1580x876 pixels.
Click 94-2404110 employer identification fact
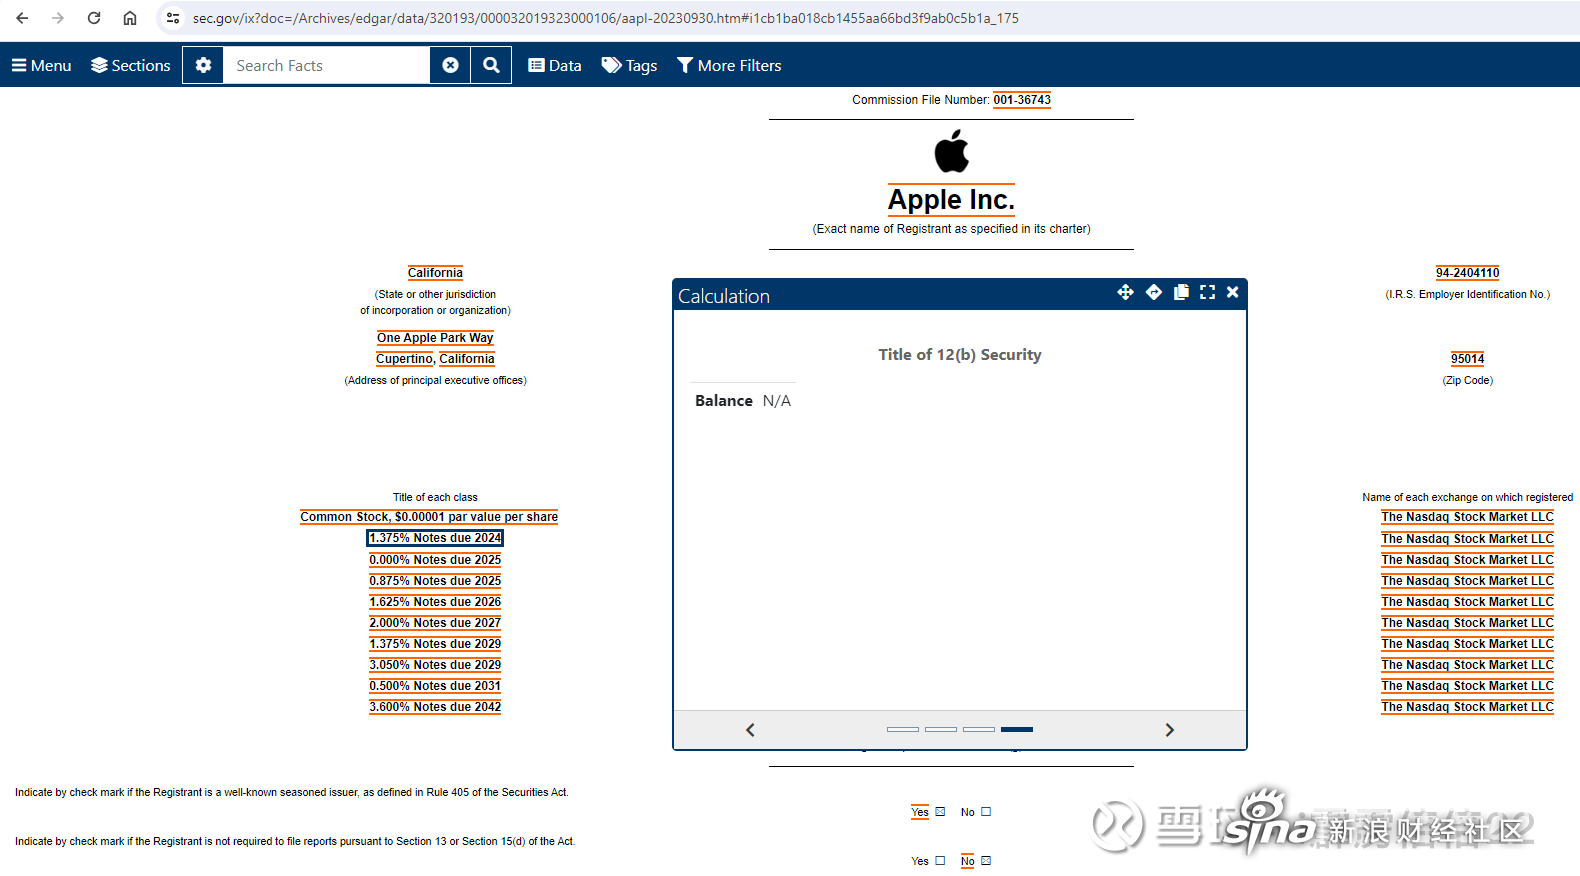click(x=1468, y=273)
